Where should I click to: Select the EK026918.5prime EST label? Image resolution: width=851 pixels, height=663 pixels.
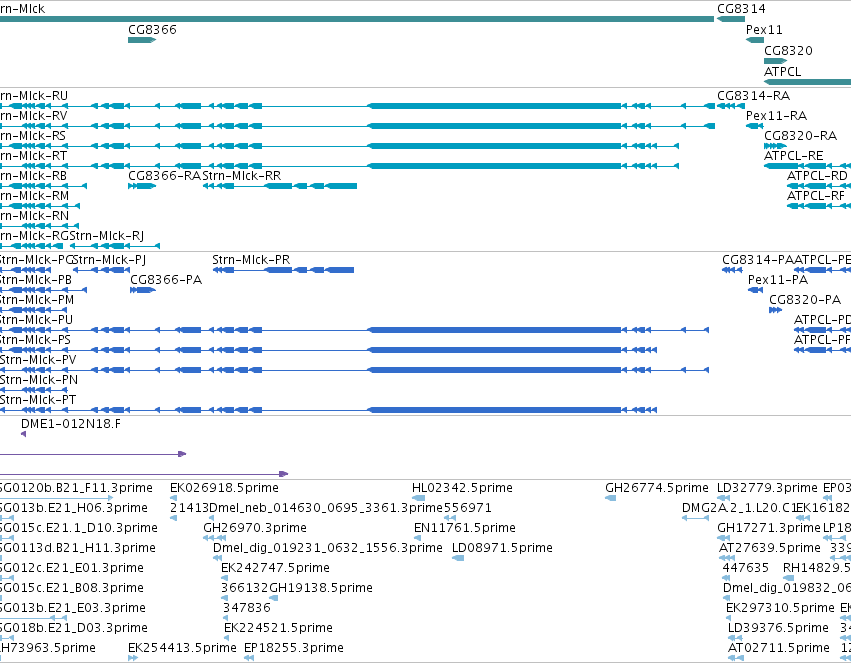coord(224,488)
